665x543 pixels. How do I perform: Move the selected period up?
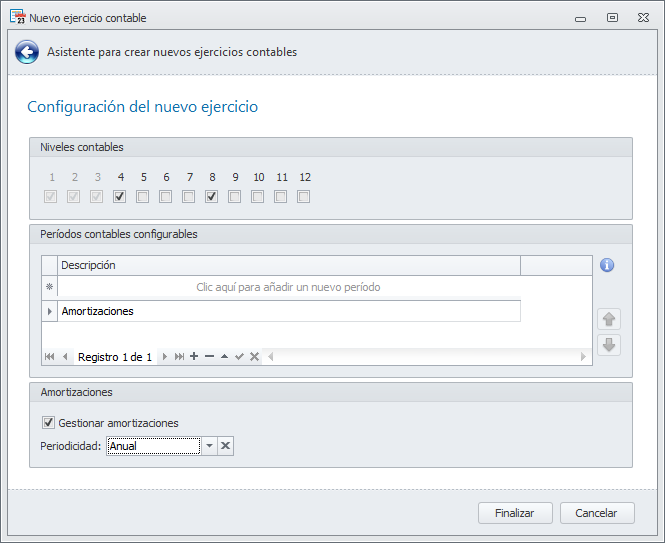(x=608, y=320)
